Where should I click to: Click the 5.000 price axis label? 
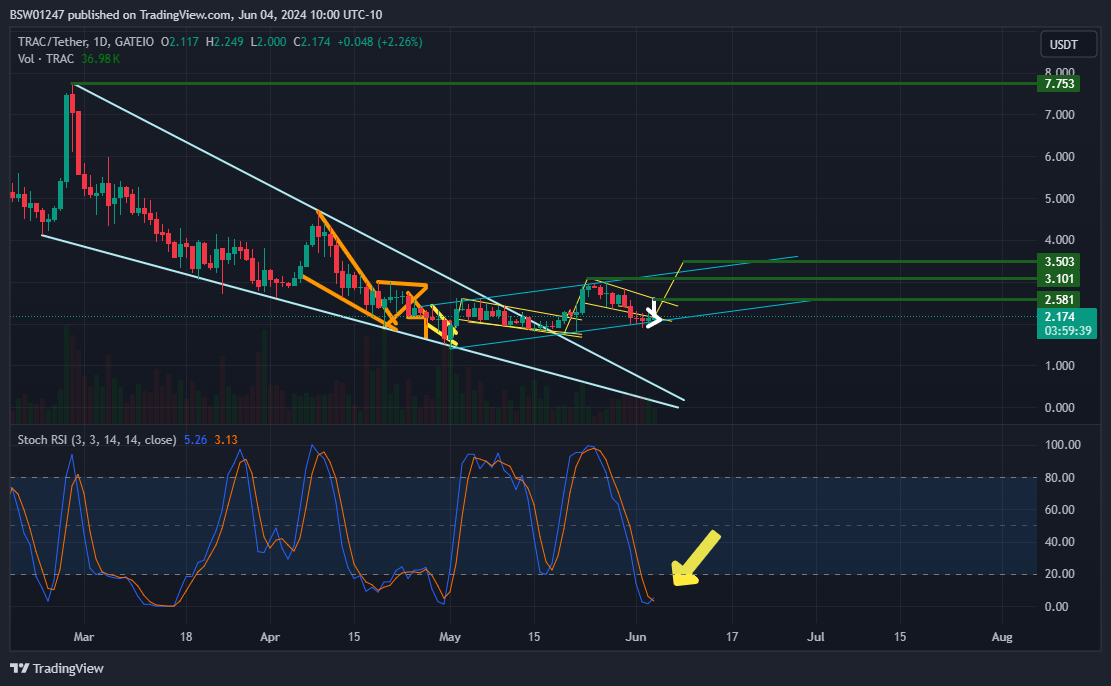(1059, 198)
